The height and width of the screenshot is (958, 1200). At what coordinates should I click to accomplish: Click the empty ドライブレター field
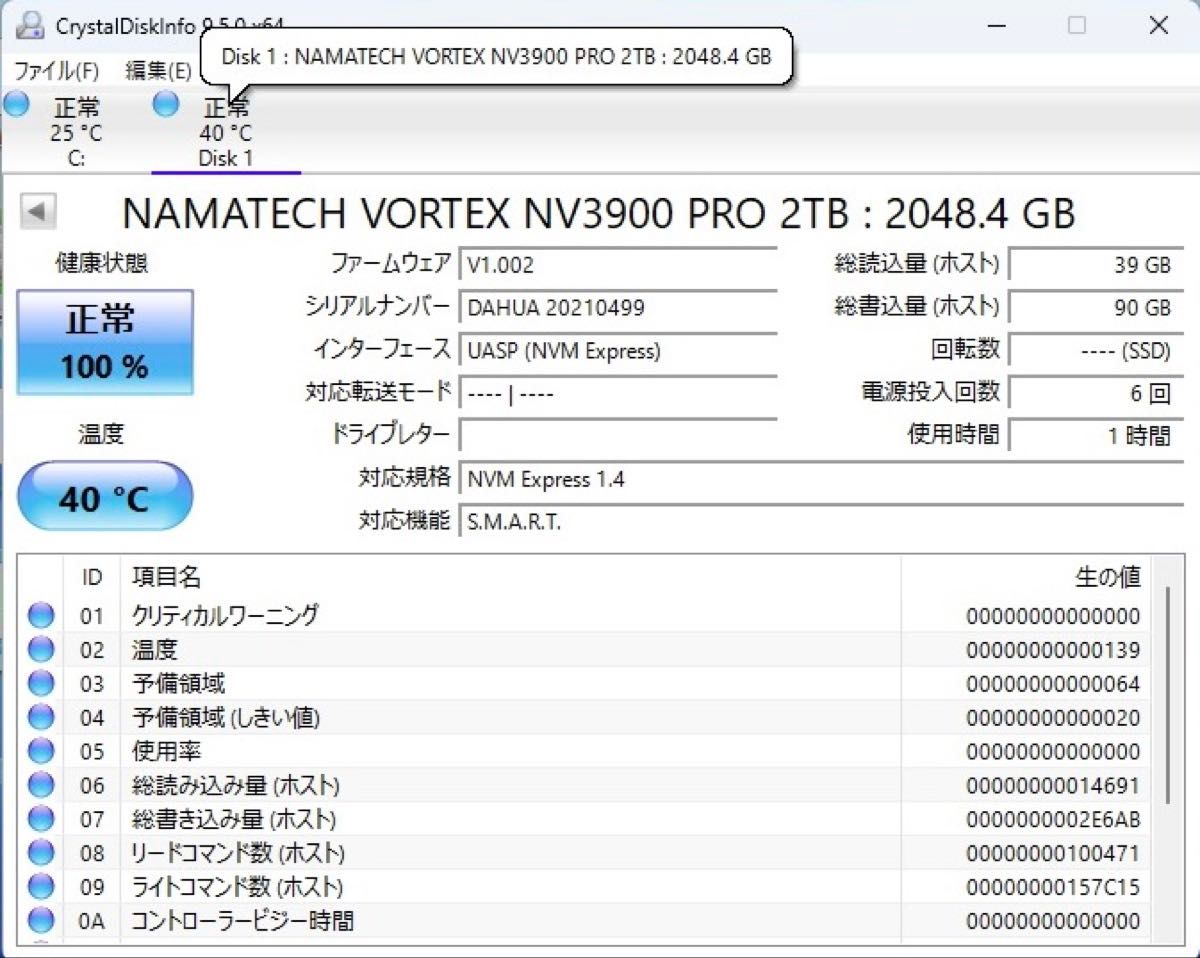click(x=618, y=435)
